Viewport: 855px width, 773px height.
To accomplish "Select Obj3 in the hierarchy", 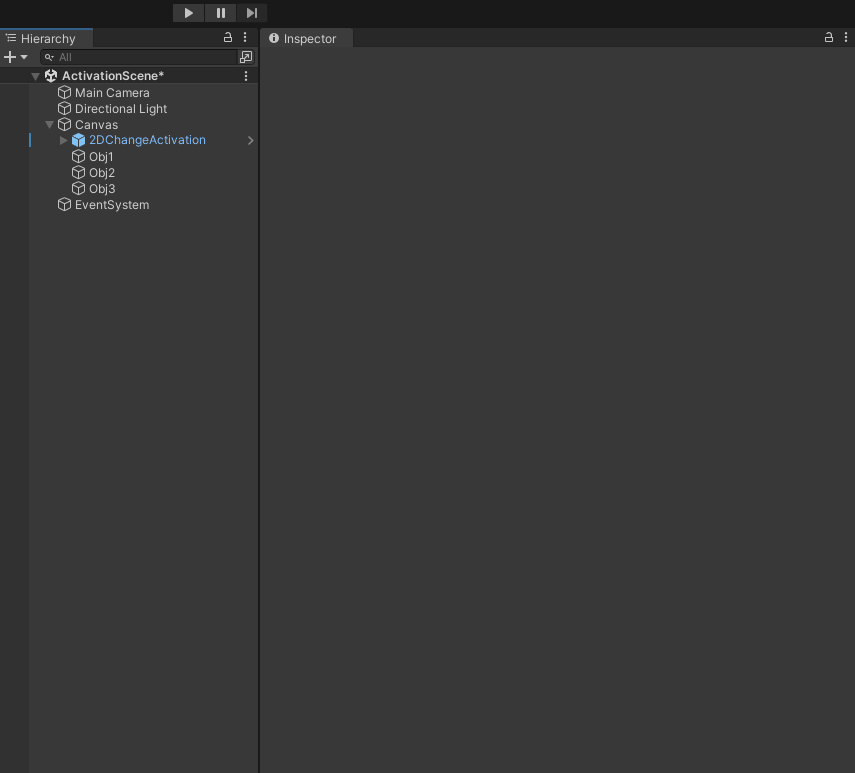I will click(102, 189).
